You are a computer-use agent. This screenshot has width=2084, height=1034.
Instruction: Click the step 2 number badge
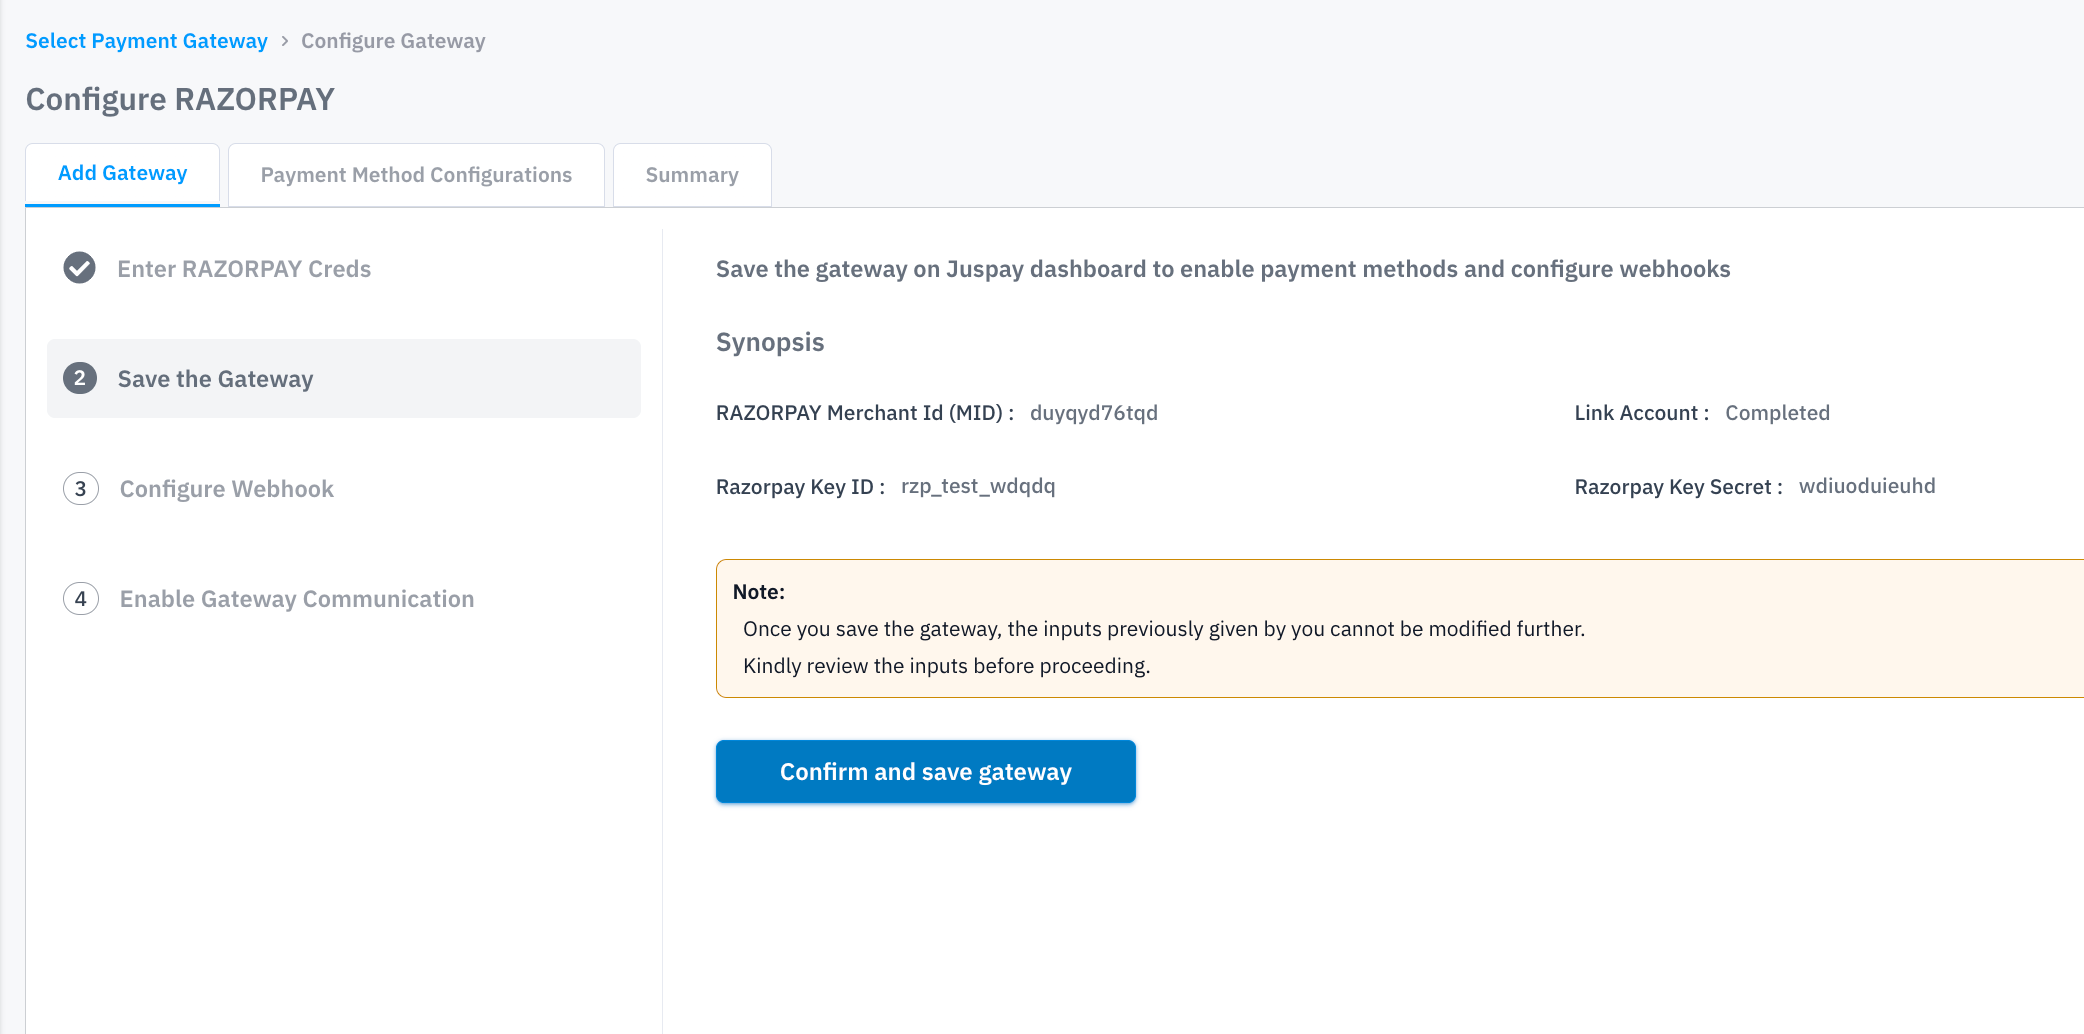pyautogui.click(x=80, y=378)
